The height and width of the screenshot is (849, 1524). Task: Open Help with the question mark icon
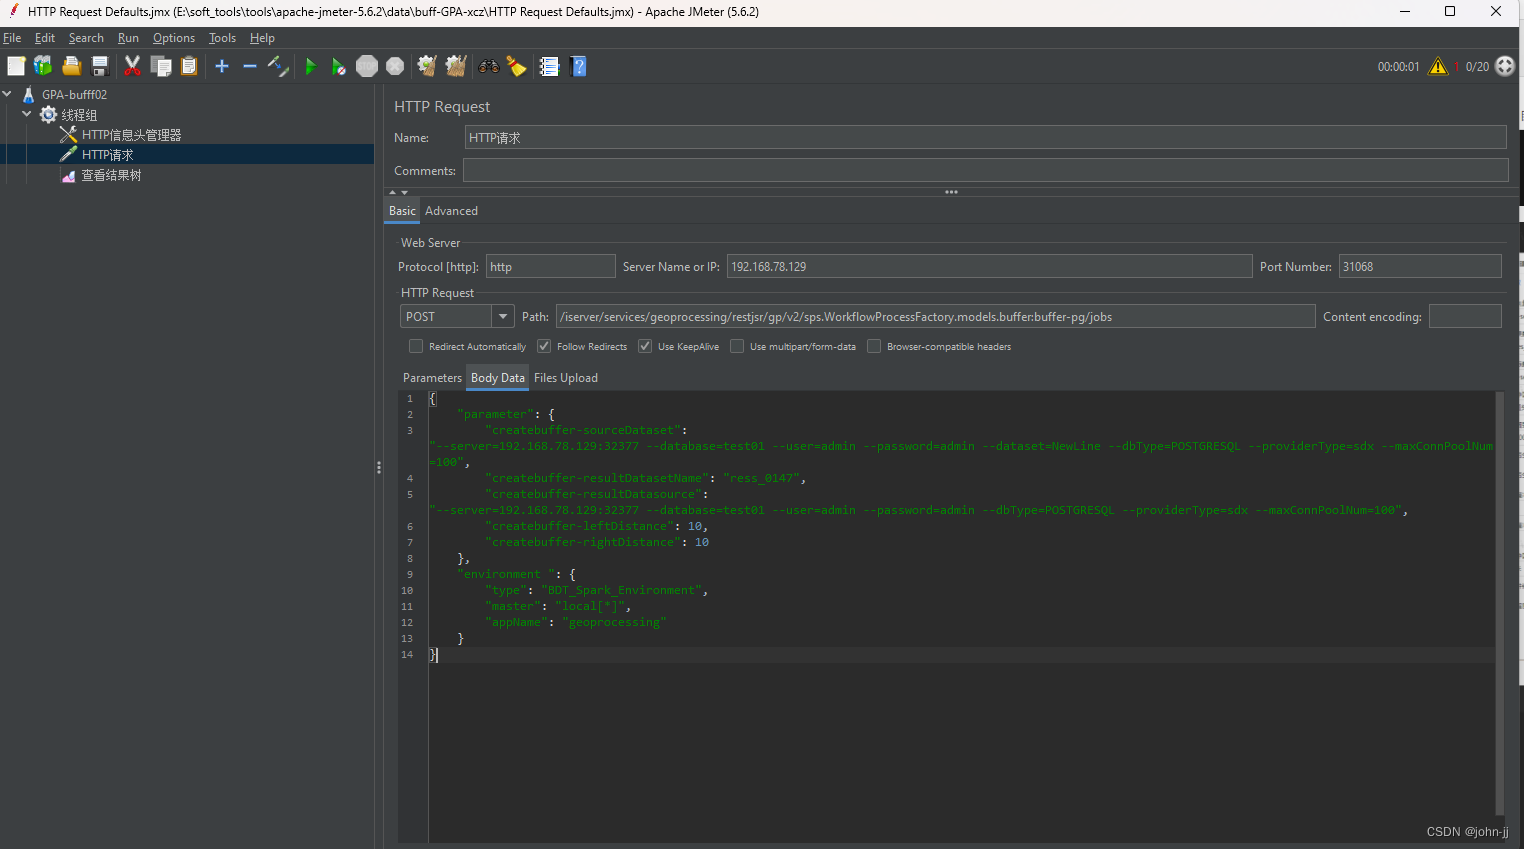[578, 66]
